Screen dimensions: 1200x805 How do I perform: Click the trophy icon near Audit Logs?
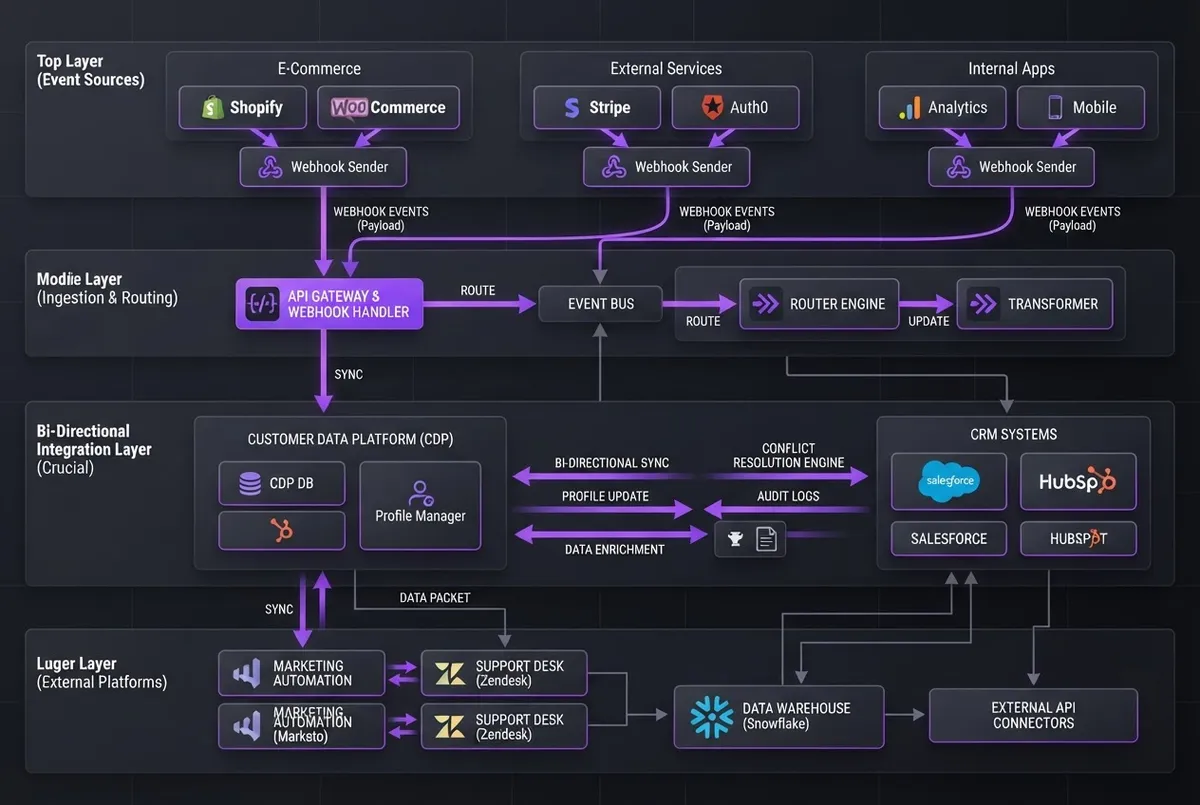point(736,540)
